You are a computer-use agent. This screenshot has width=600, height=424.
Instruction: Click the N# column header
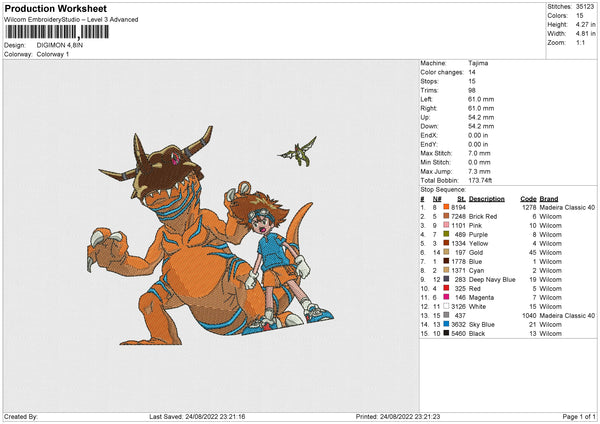coord(437,199)
